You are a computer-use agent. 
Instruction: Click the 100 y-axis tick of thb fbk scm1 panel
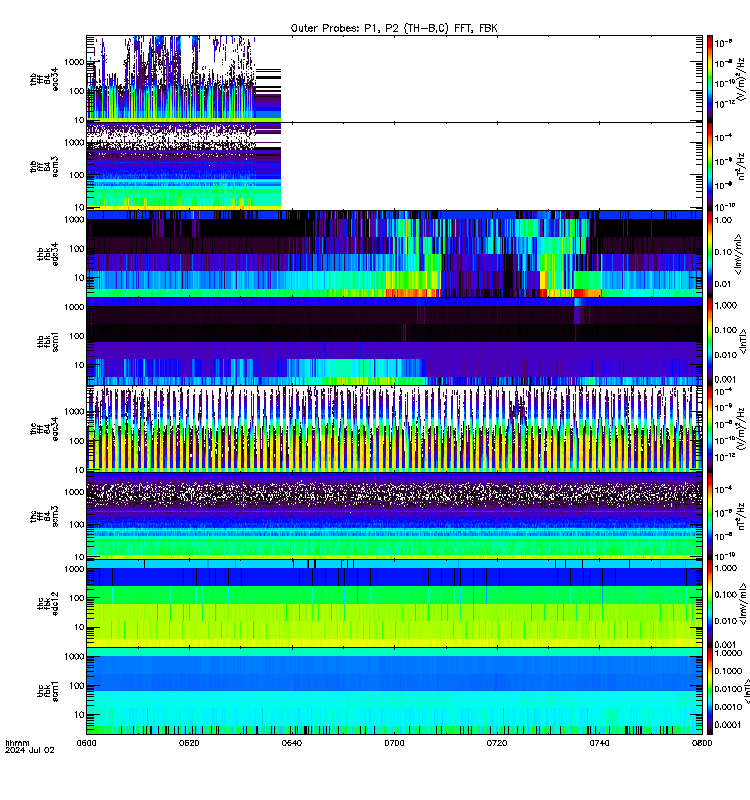click(x=77, y=336)
